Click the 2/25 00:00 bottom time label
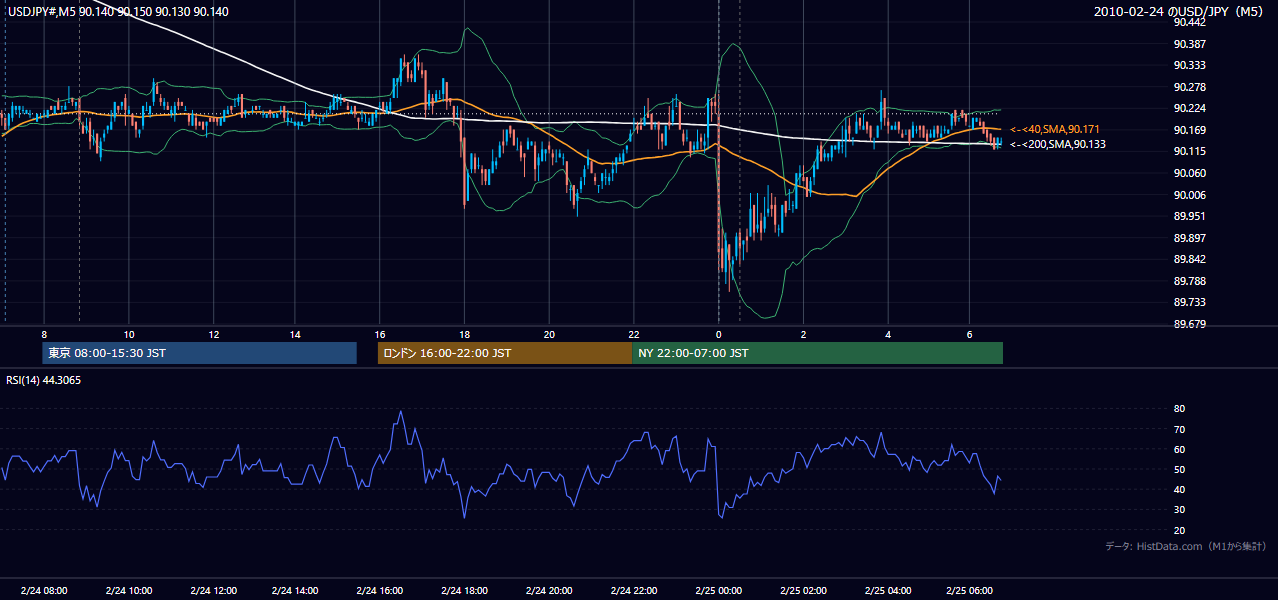 pyautogui.click(x=718, y=590)
